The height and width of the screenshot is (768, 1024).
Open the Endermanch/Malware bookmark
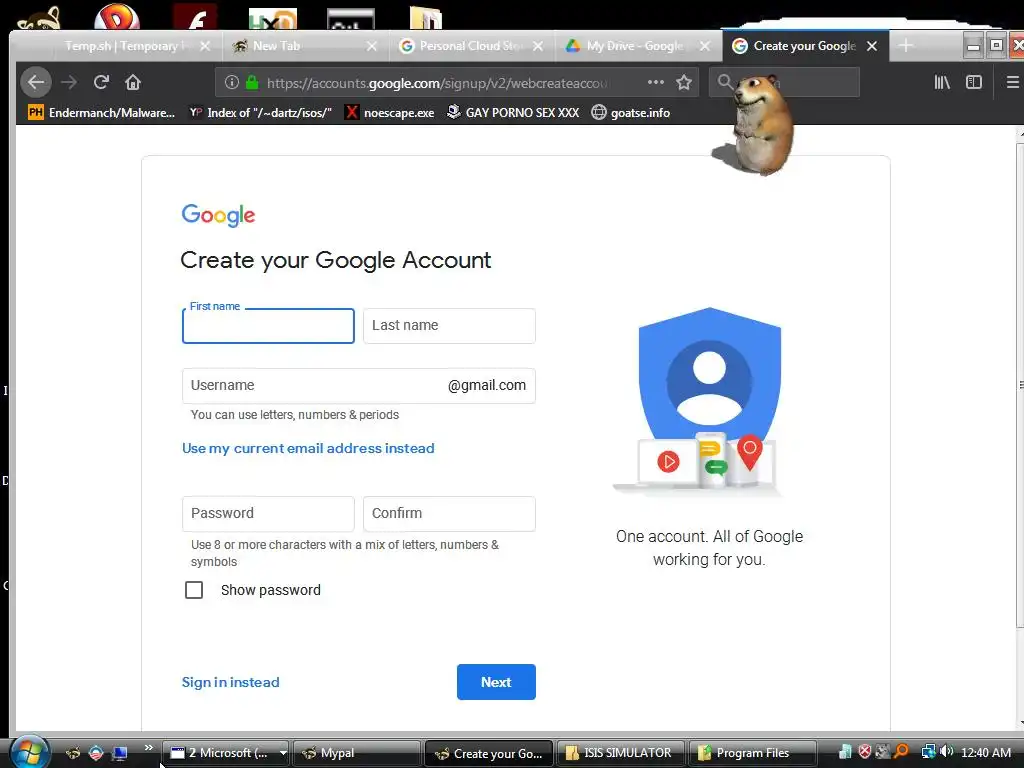101,112
